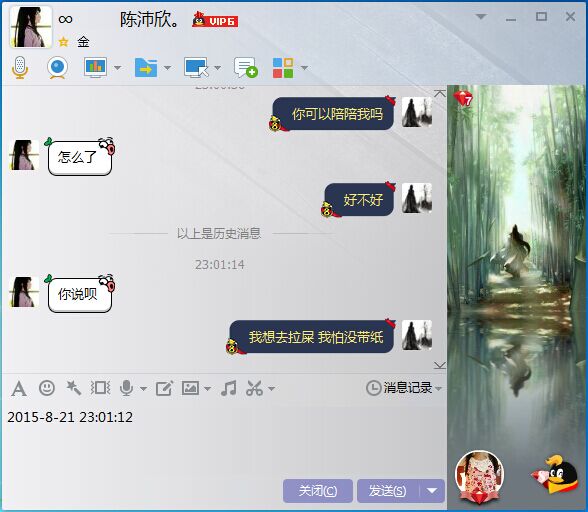Click the 关闭(C) button
Viewport: 588px width, 512px height.
[318, 491]
